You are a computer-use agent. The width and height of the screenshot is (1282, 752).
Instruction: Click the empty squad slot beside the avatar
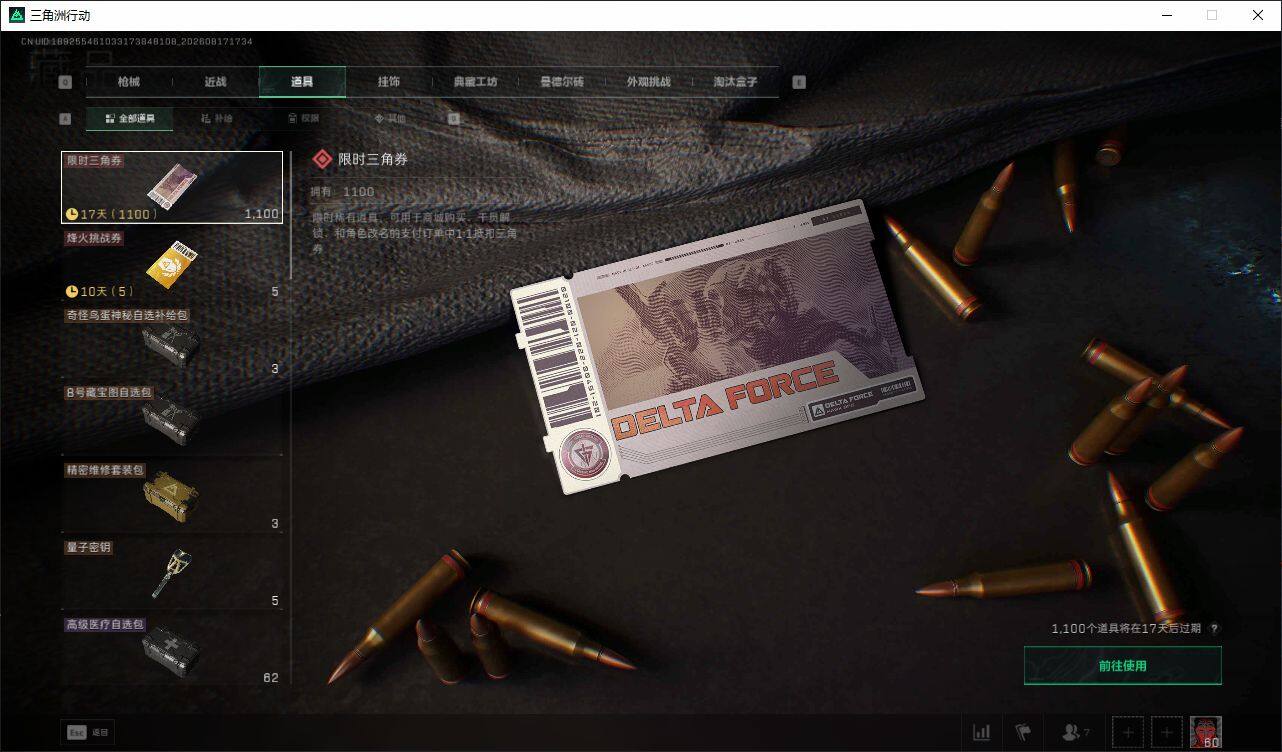click(1166, 733)
